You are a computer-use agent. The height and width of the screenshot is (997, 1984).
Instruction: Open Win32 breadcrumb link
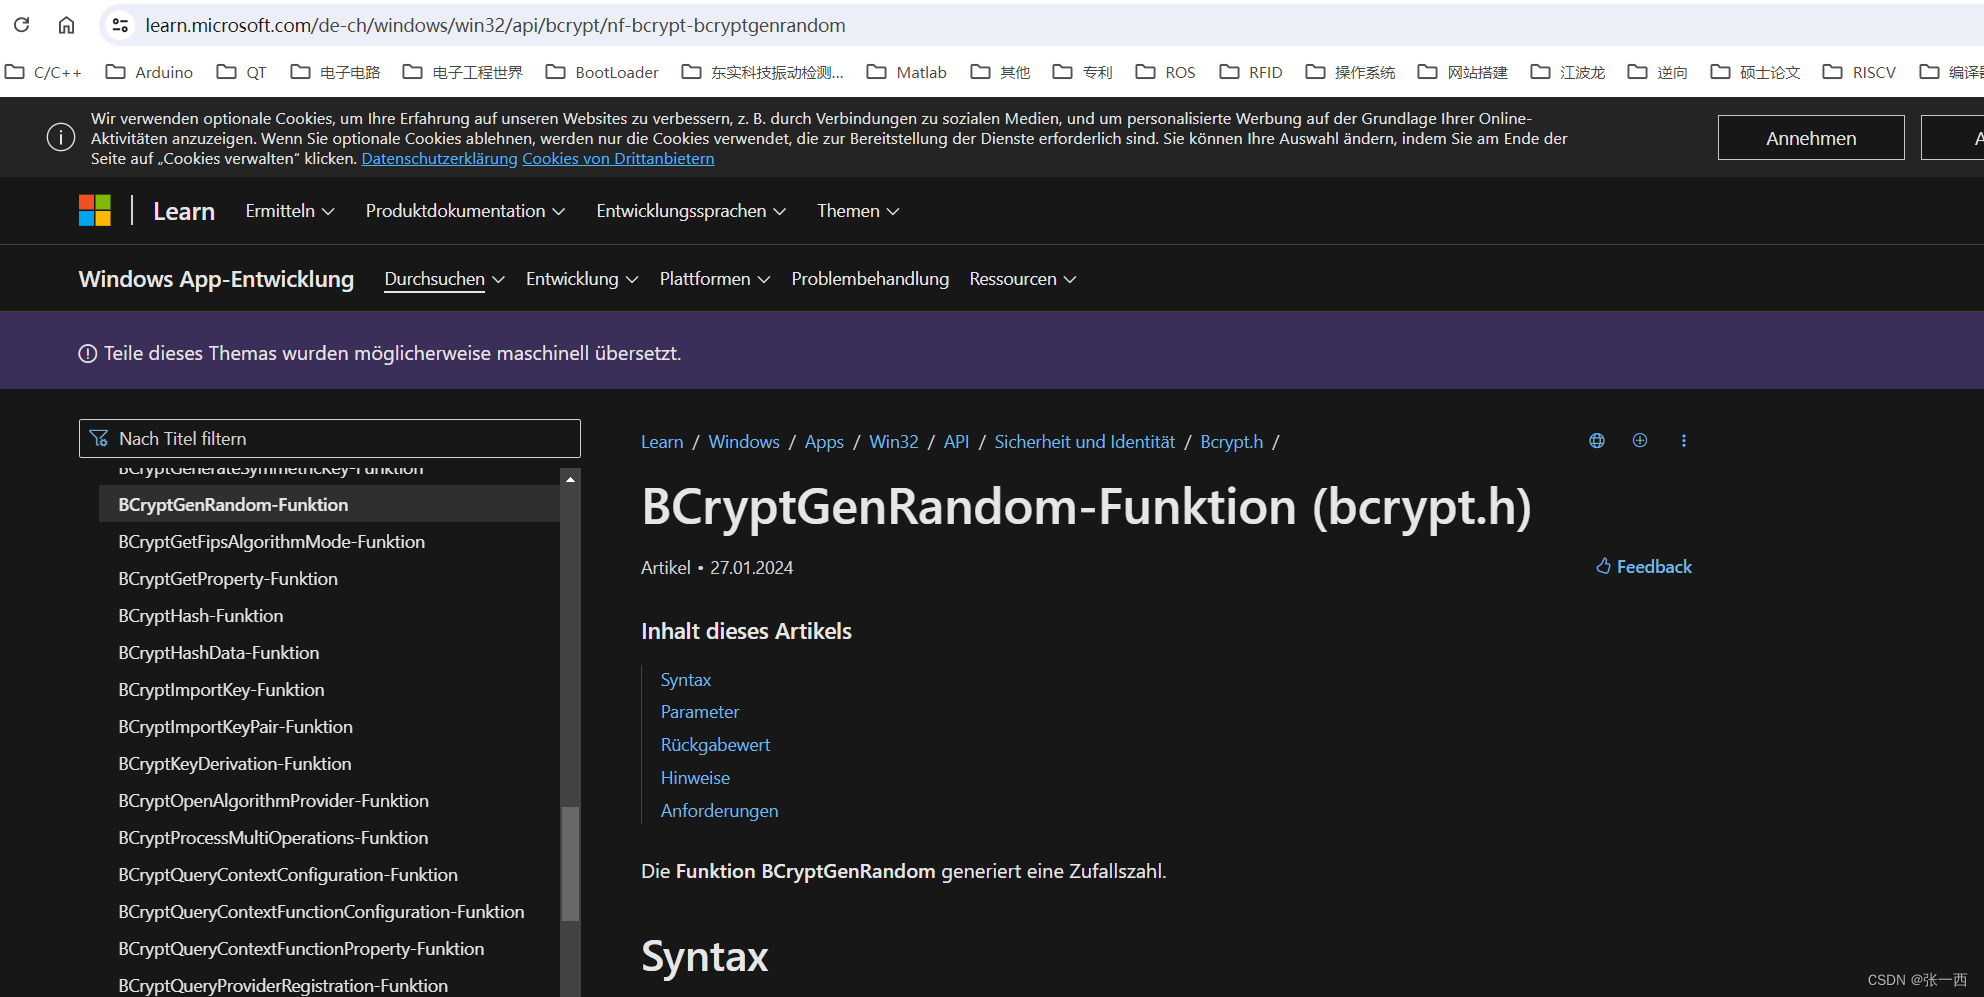894,442
